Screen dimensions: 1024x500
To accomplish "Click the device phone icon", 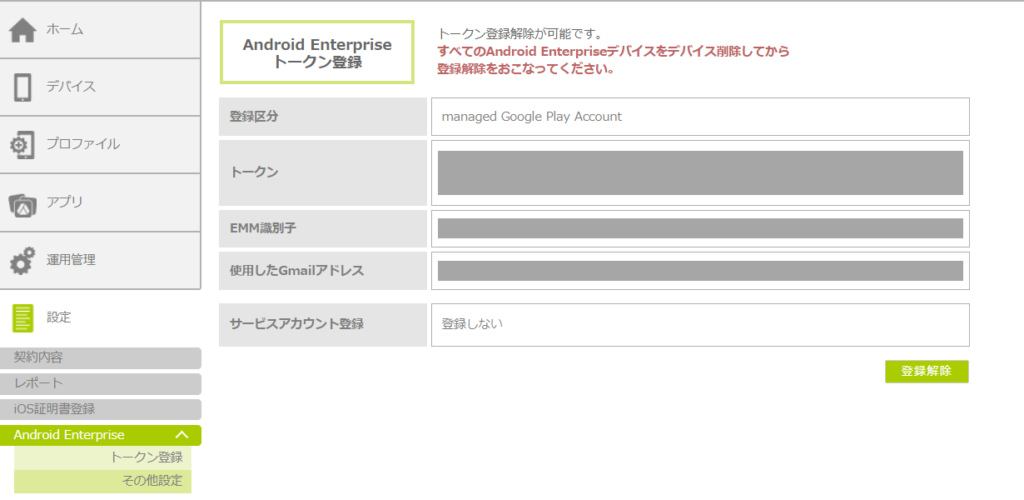I will 23,87.
